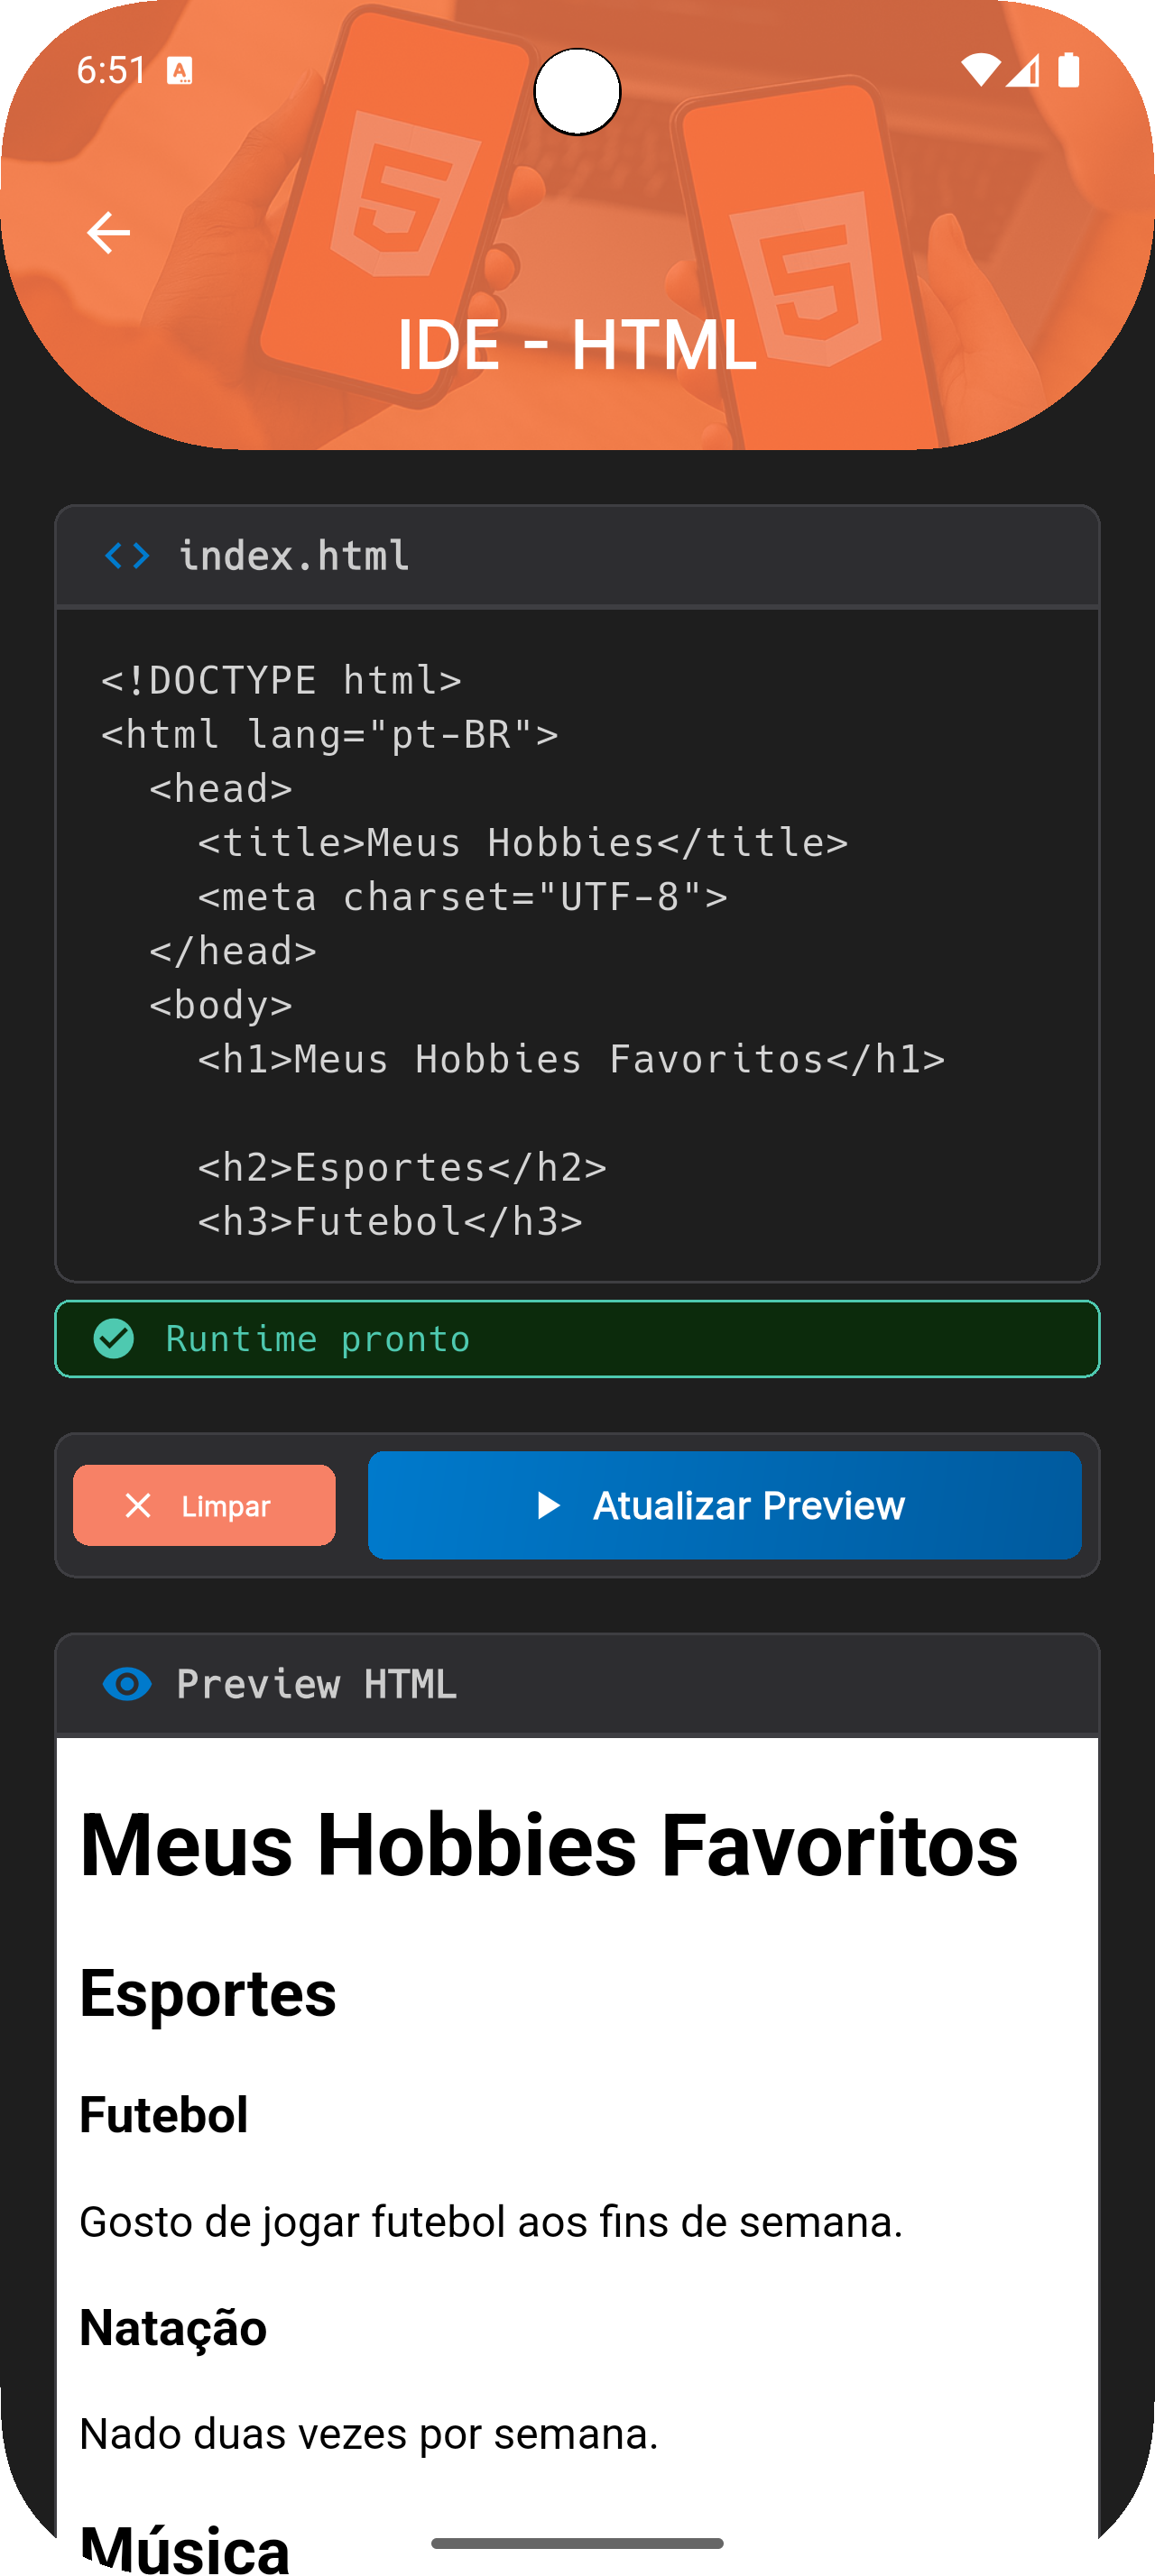1155x2576 pixels.
Task: Tap the bottom home gesture bar
Action: (x=577, y=2543)
